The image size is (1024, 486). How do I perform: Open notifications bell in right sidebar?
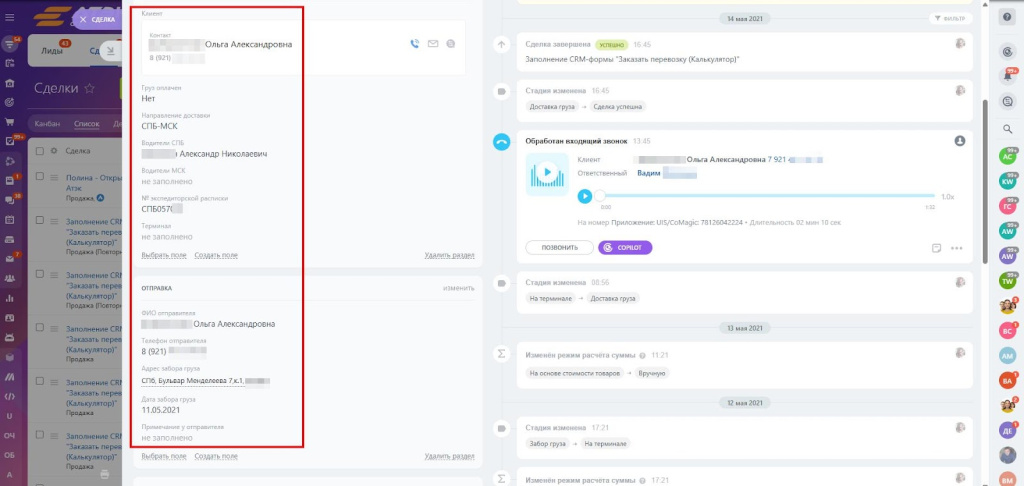(1007, 75)
